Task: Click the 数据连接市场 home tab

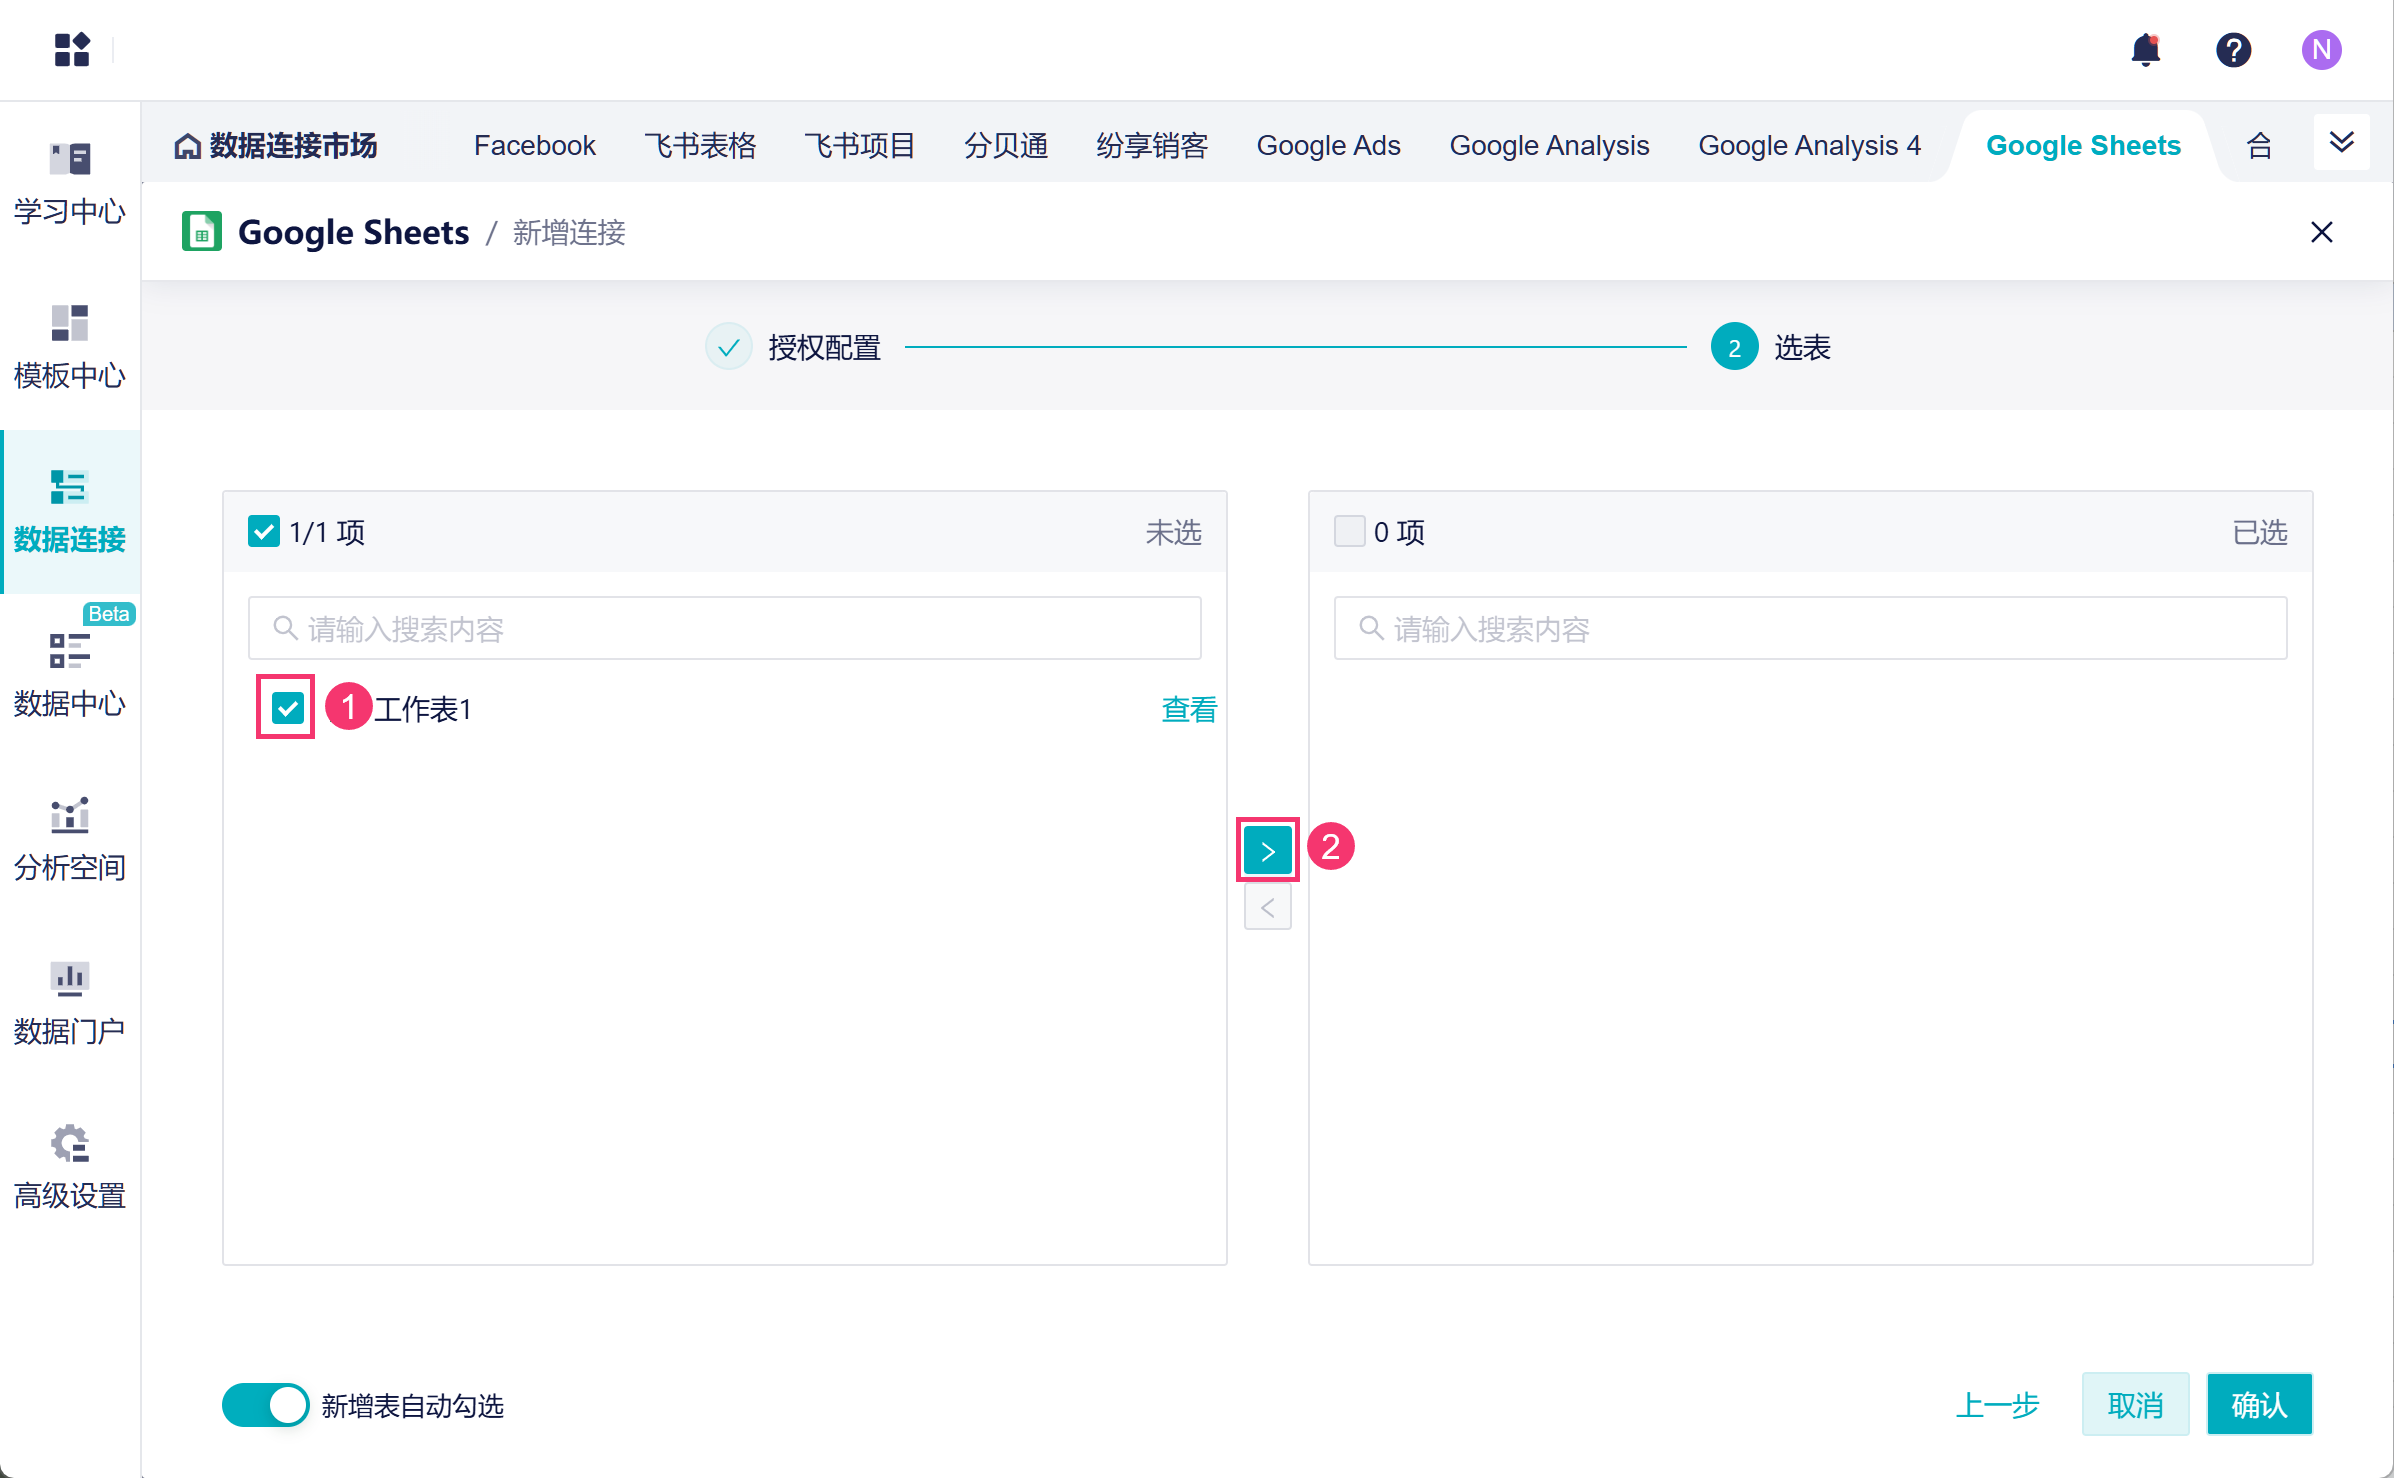Action: pos(276,146)
